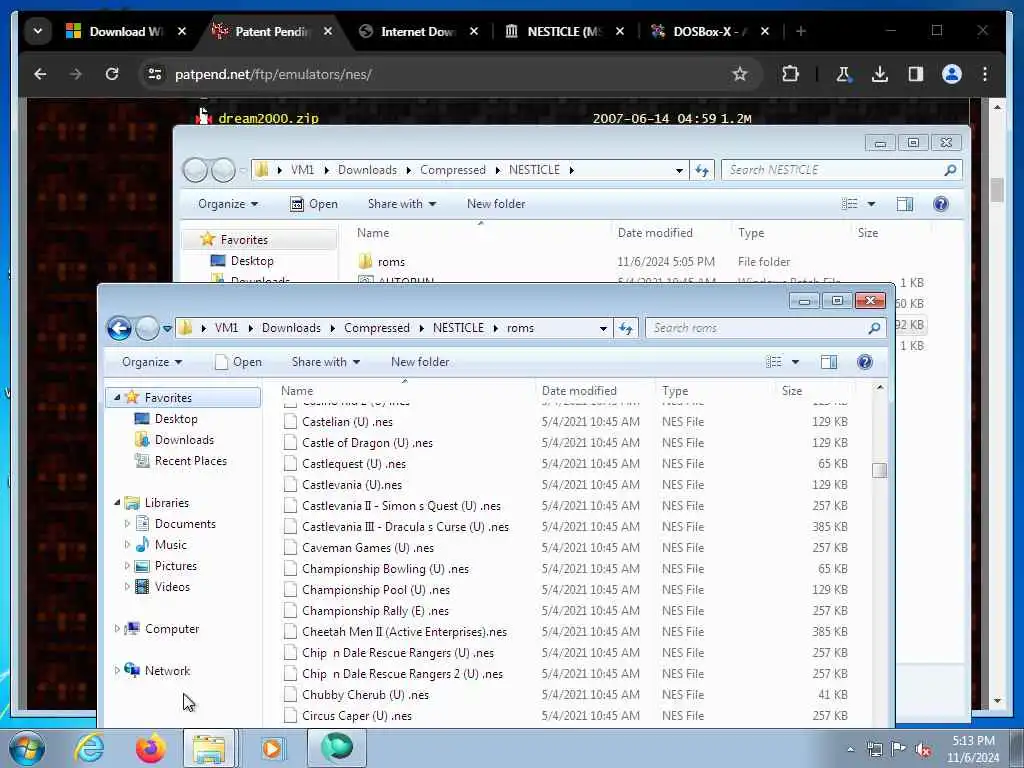Click the back arrow in roms Explorer window
The image size is (1024, 768).
(120, 328)
